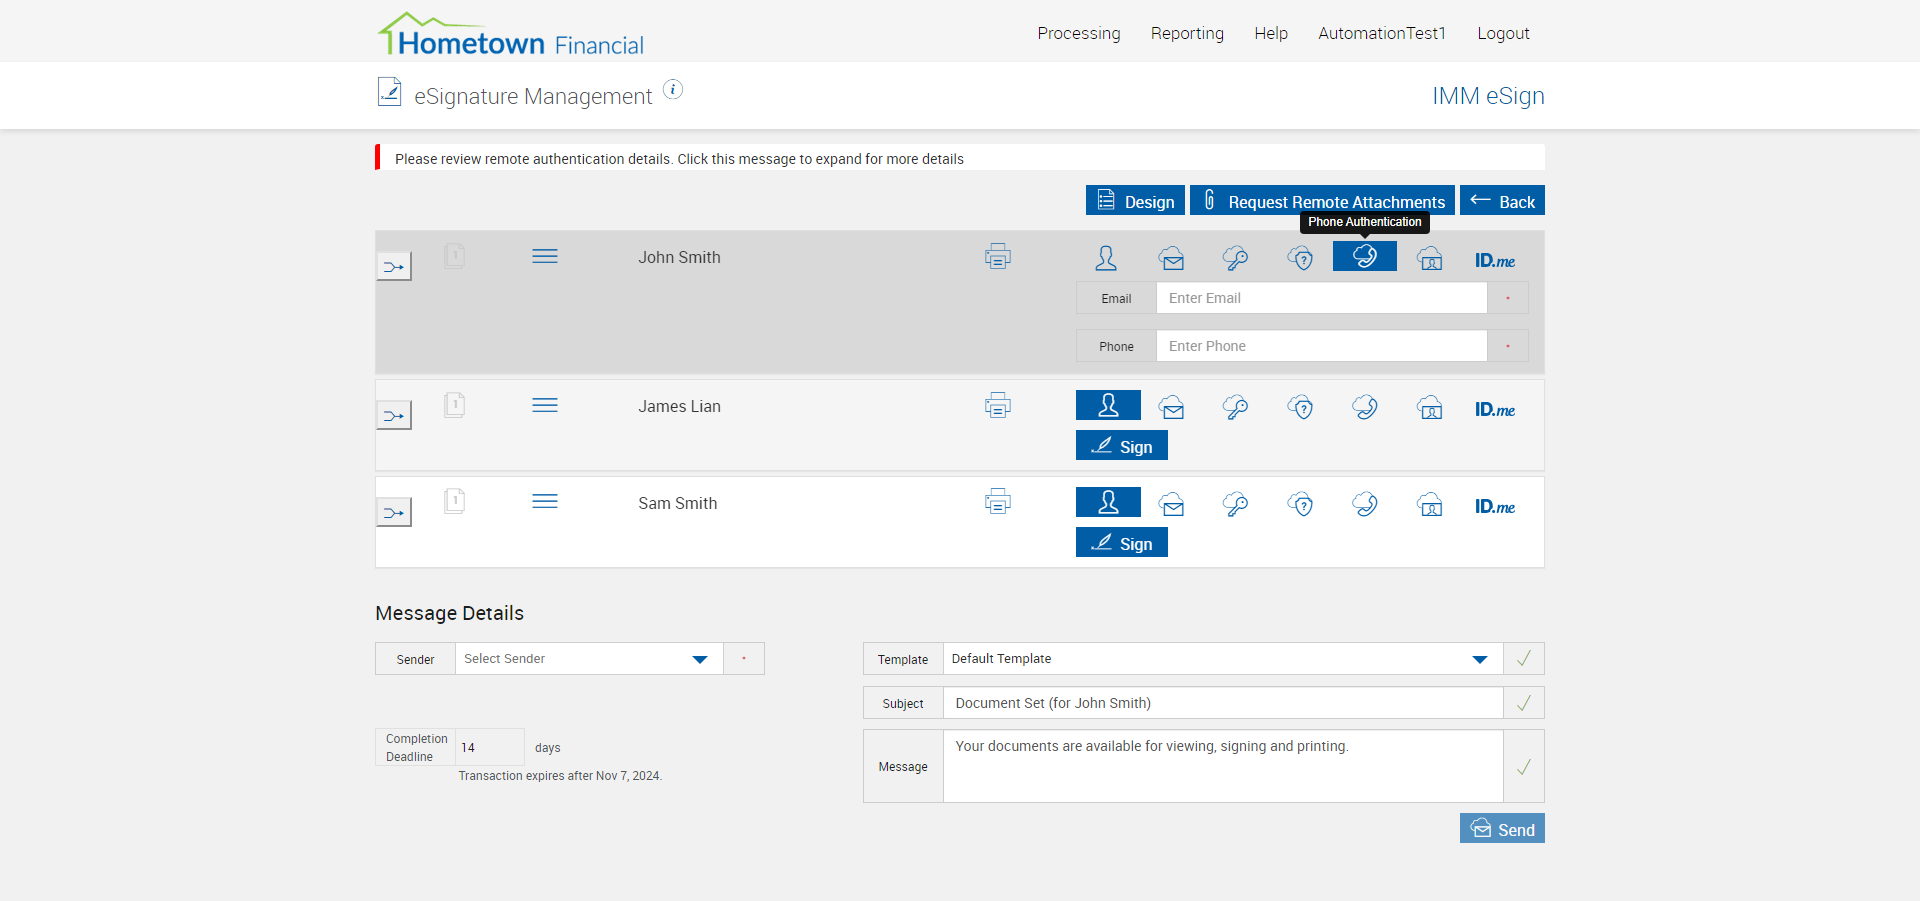This screenshot has width=1920, height=901.
Task: Click the document page icon for Sam Smith
Action: pyautogui.click(x=455, y=501)
